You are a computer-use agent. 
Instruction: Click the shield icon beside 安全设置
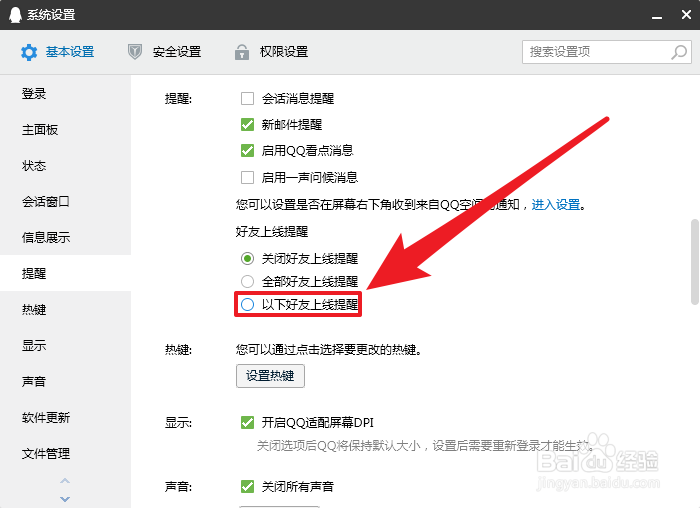135,52
